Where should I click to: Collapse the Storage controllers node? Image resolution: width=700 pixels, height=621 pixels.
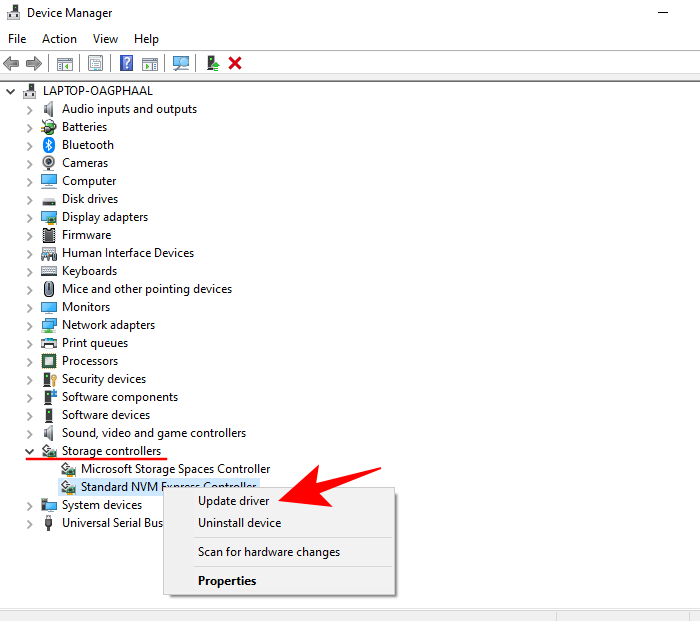[x=29, y=451]
